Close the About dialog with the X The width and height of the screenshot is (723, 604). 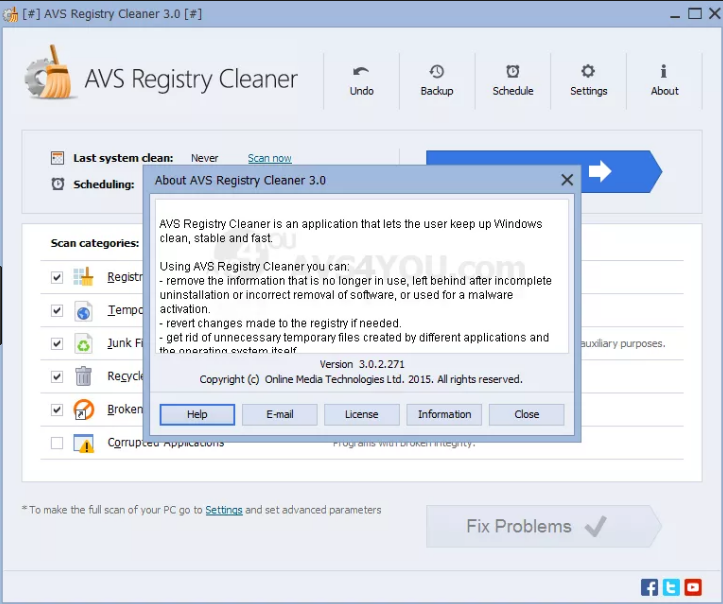point(567,180)
